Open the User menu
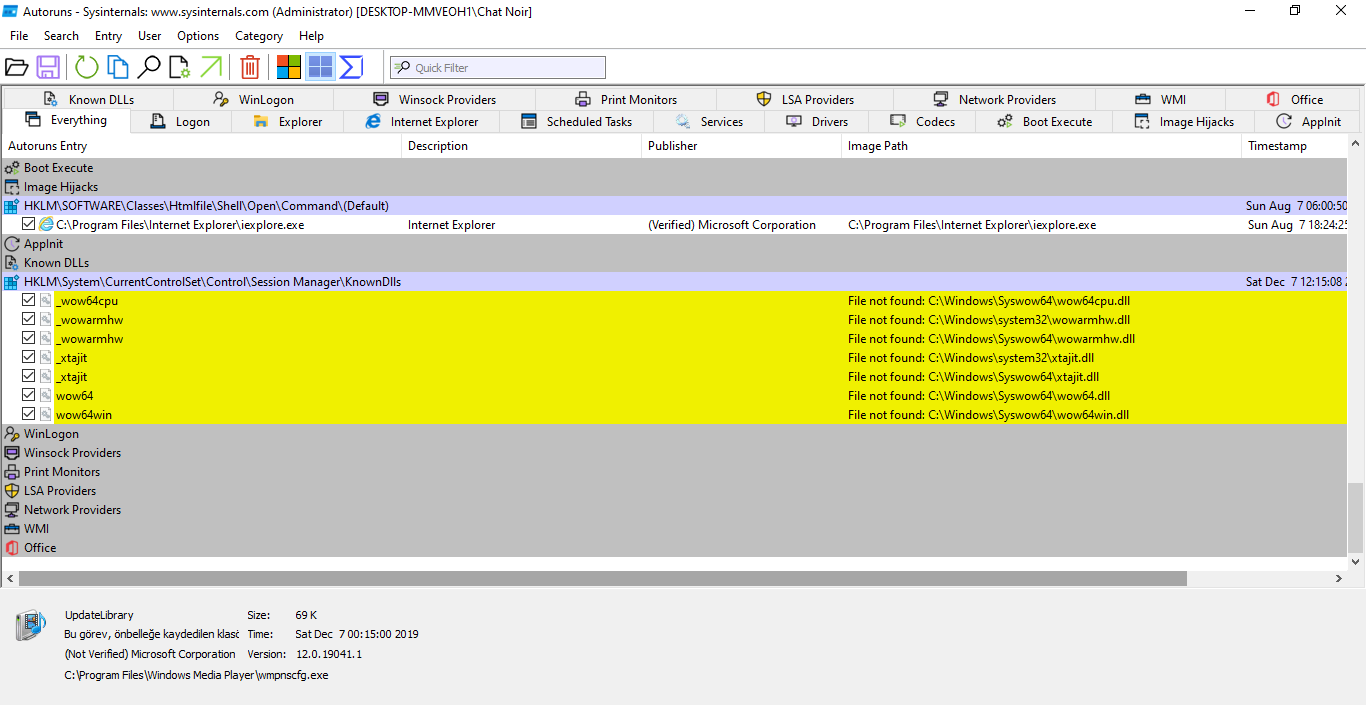Image resolution: width=1366 pixels, height=705 pixels. [x=149, y=36]
